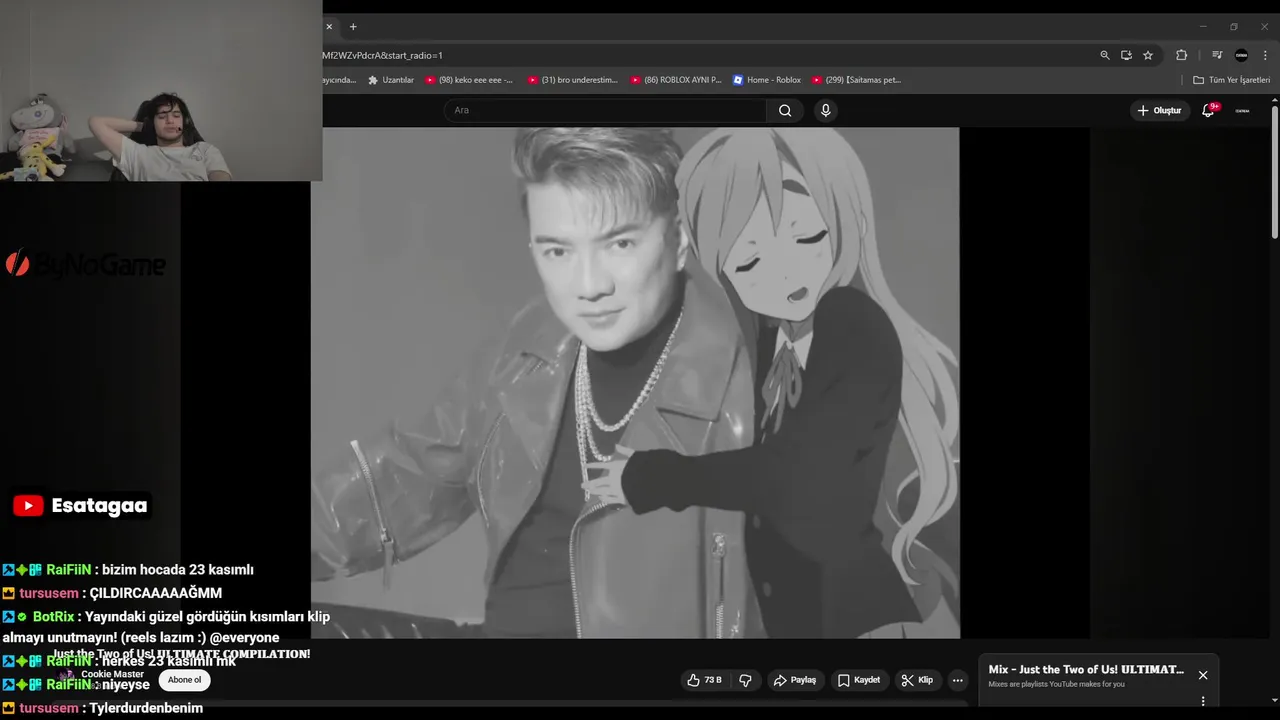Click the YouTube search magnifier button
This screenshot has width=1280, height=720.
pyautogui.click(x=785, y=110)
